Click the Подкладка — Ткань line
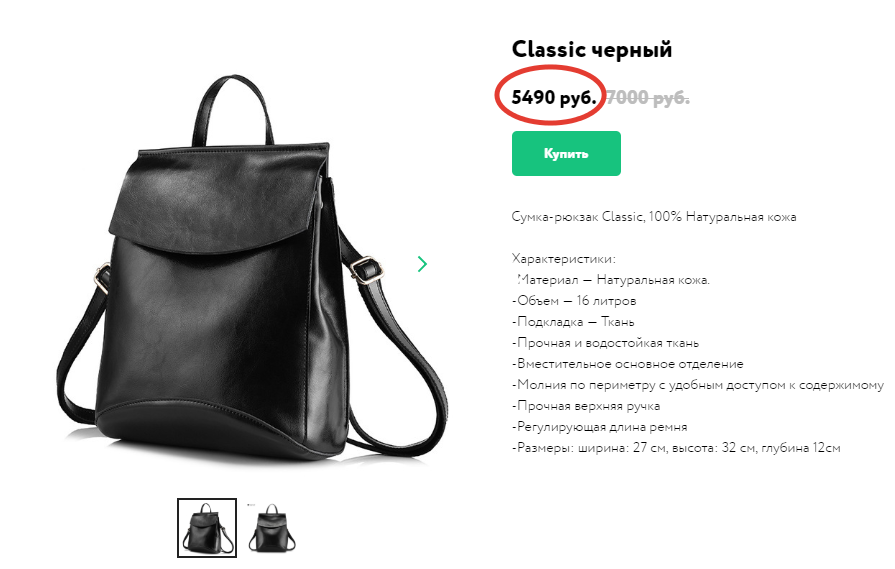This screenshot has width=895, height=569. click(x=573, y=322)
